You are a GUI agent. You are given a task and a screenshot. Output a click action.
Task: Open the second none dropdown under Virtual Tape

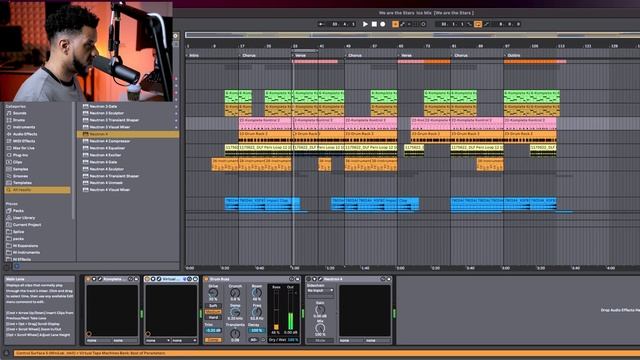click(184, 340)
